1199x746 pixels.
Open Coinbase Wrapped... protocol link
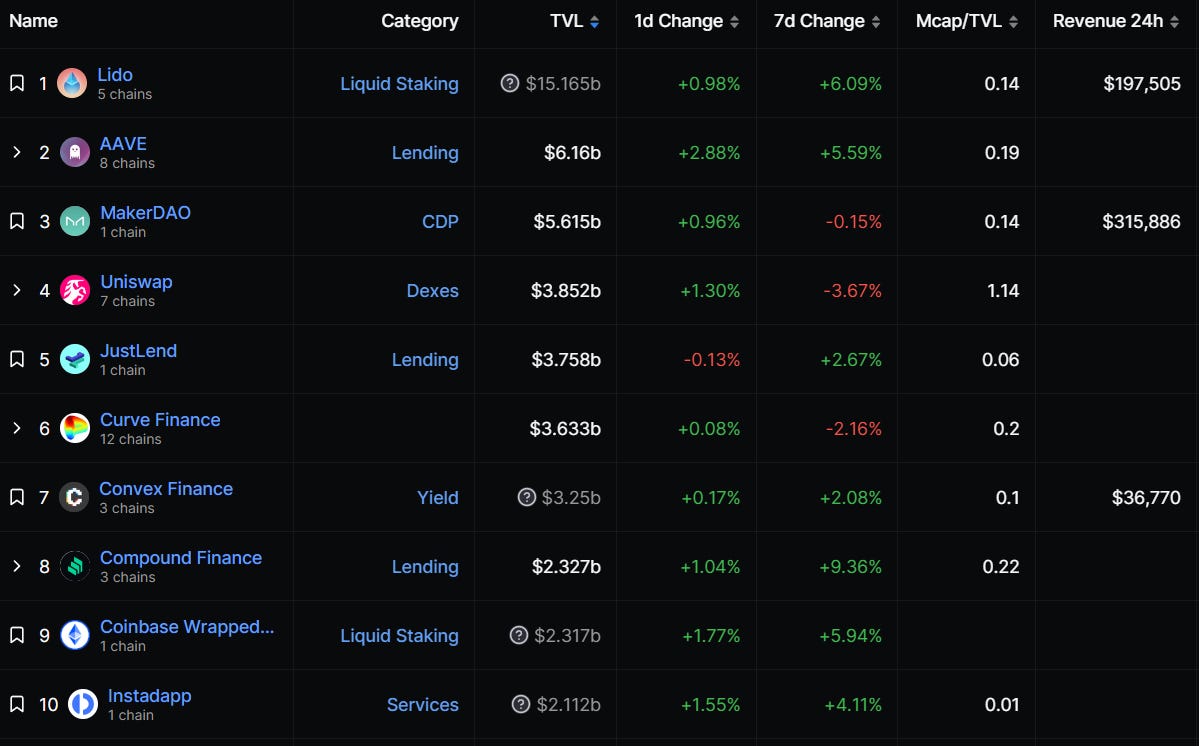[187, 627]
